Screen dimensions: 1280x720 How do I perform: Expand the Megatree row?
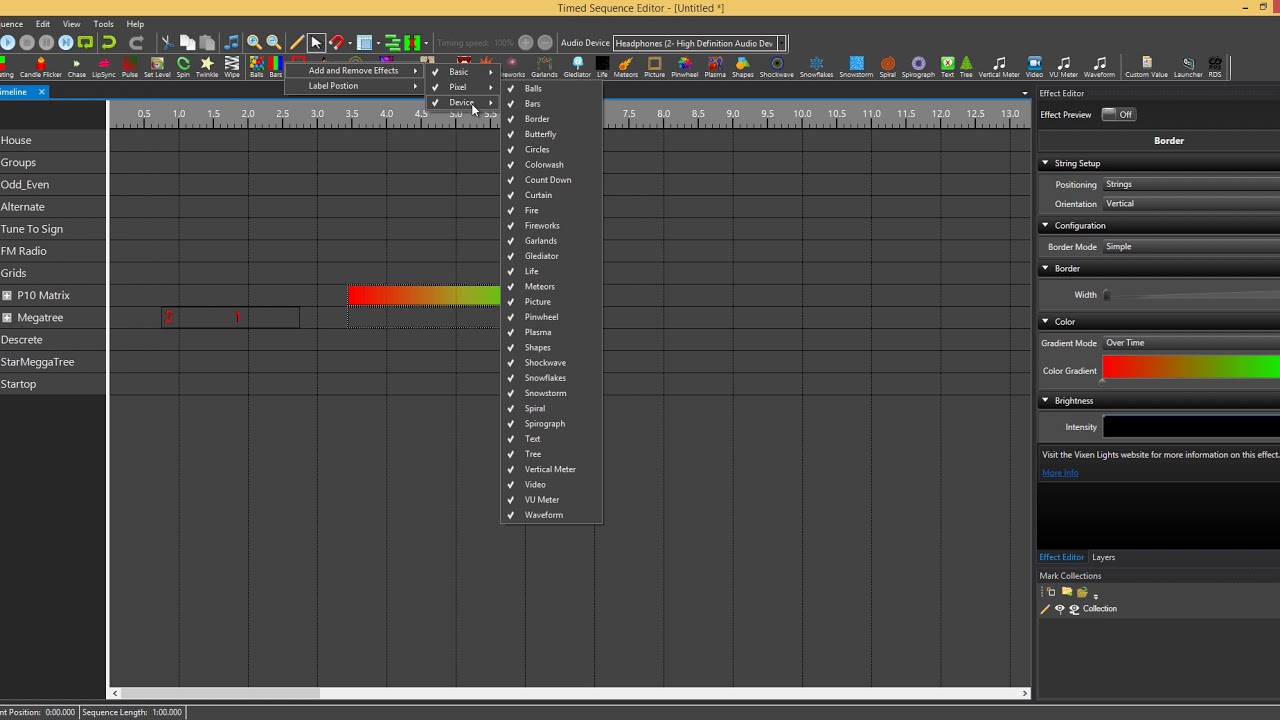pyautogui.click(x=7, y=318)
